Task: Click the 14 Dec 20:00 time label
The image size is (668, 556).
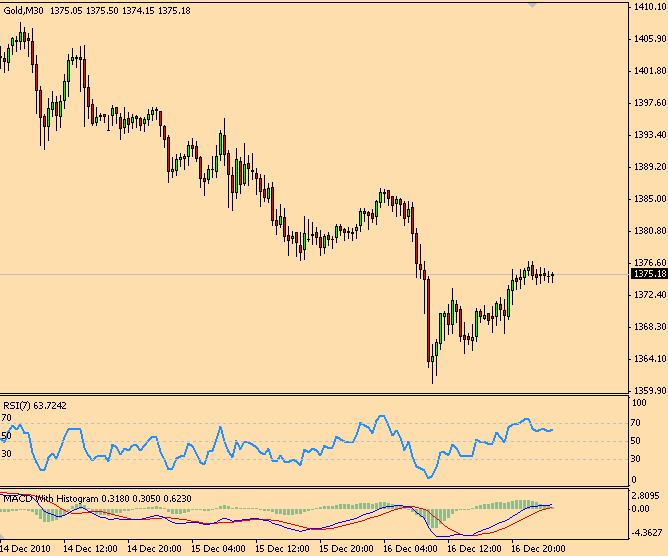Action: [x=155, y=549]
